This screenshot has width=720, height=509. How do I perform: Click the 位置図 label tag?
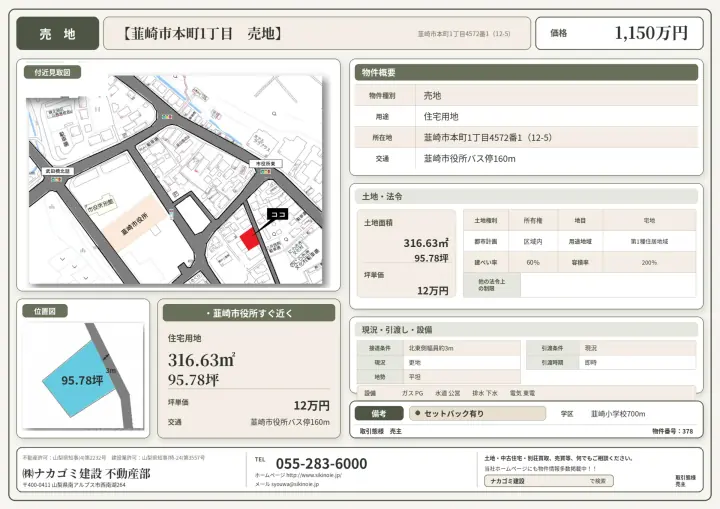pyautogui.click(x=45, y=311)
